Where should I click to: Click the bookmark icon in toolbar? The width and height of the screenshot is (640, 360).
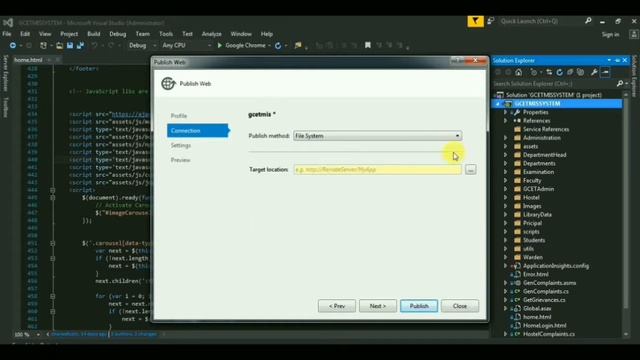(368, 45)
